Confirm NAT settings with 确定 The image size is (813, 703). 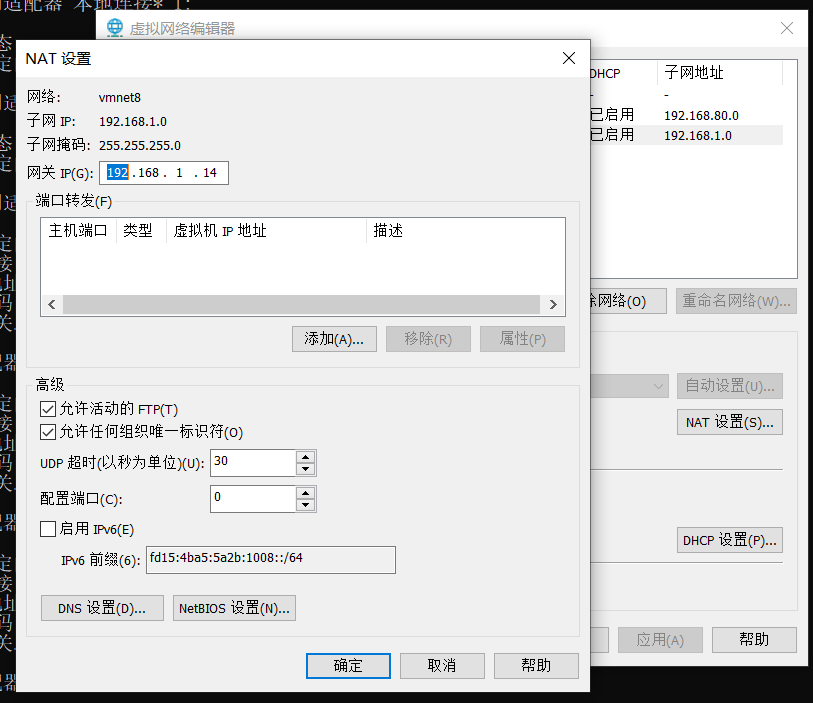click(x=348, y=666)
